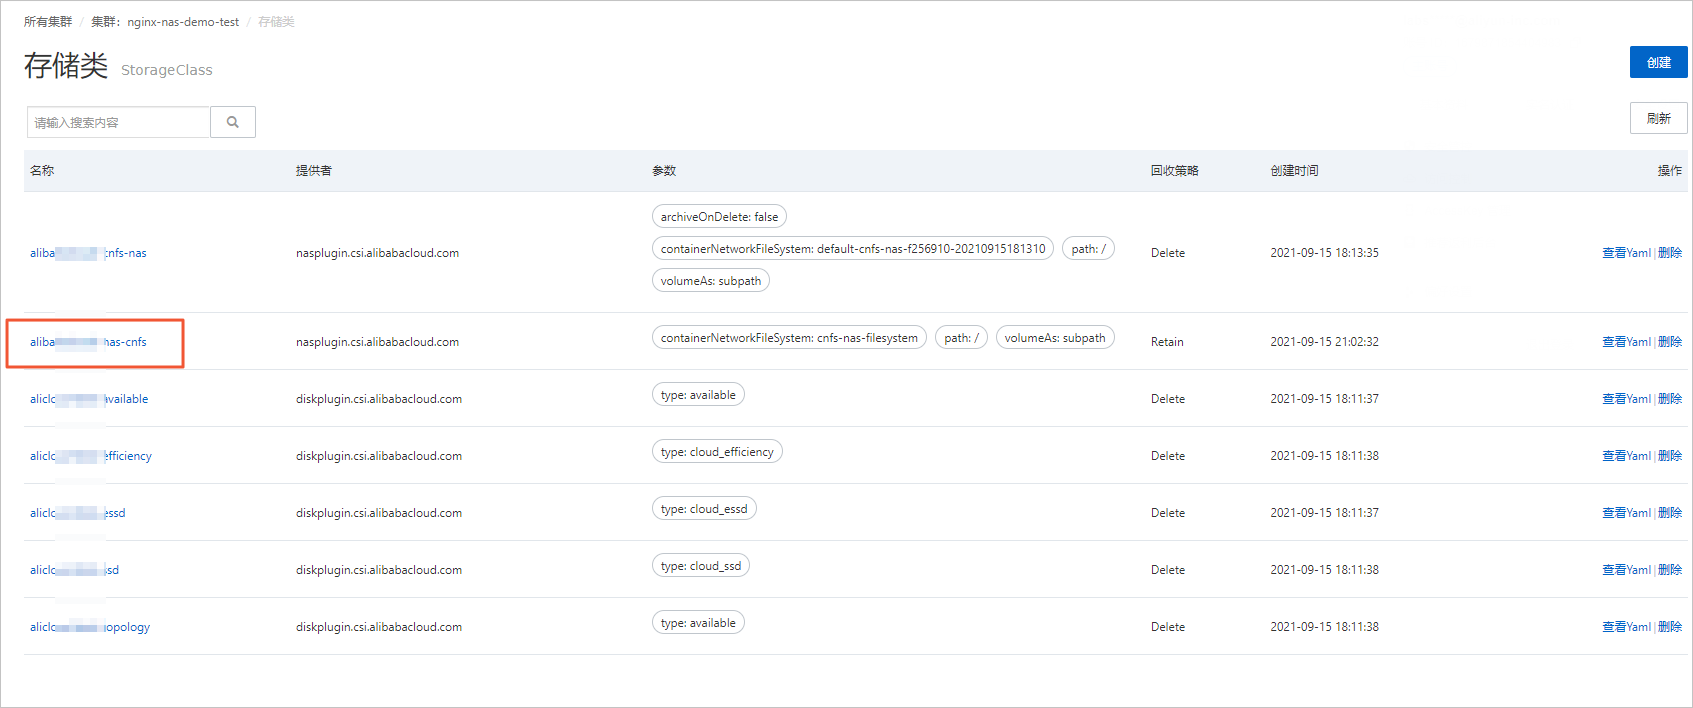This screenshot has width=1693, height=708.
Task: Click nasplugin.csi.alibabacloud.com in the cnfs-nas row
Action: coord(378,253)
